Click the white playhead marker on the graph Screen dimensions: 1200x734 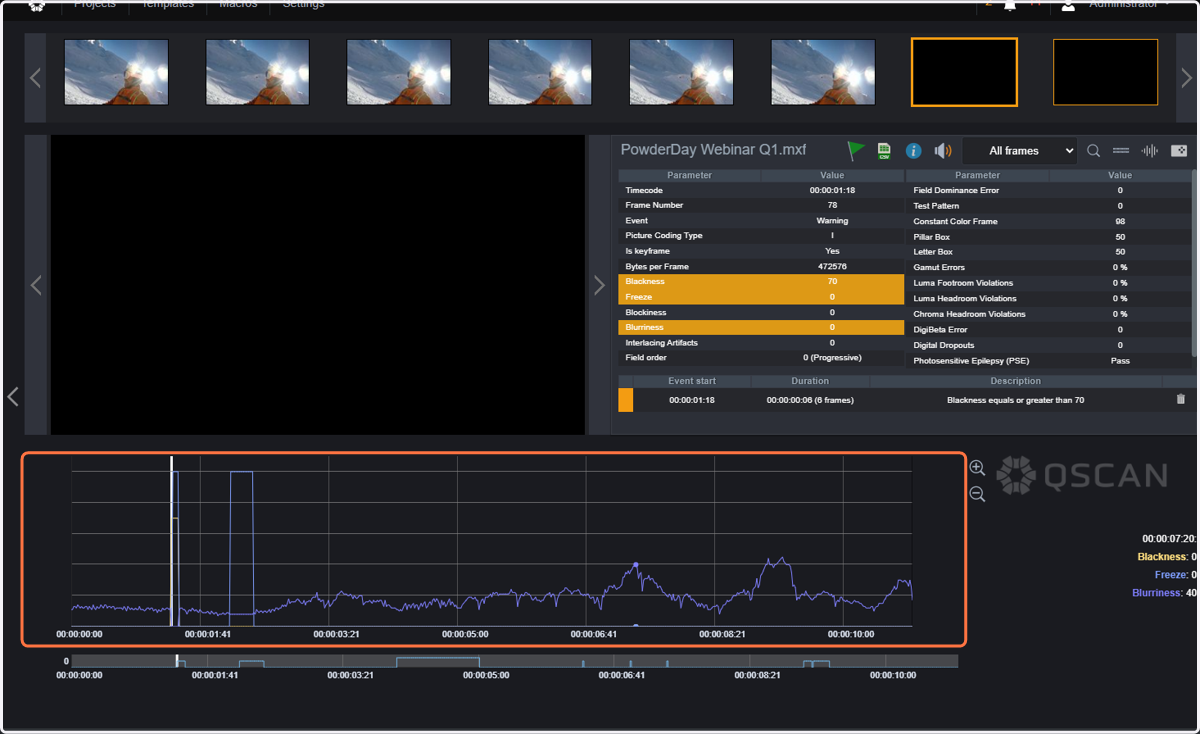tap(172, 540)
